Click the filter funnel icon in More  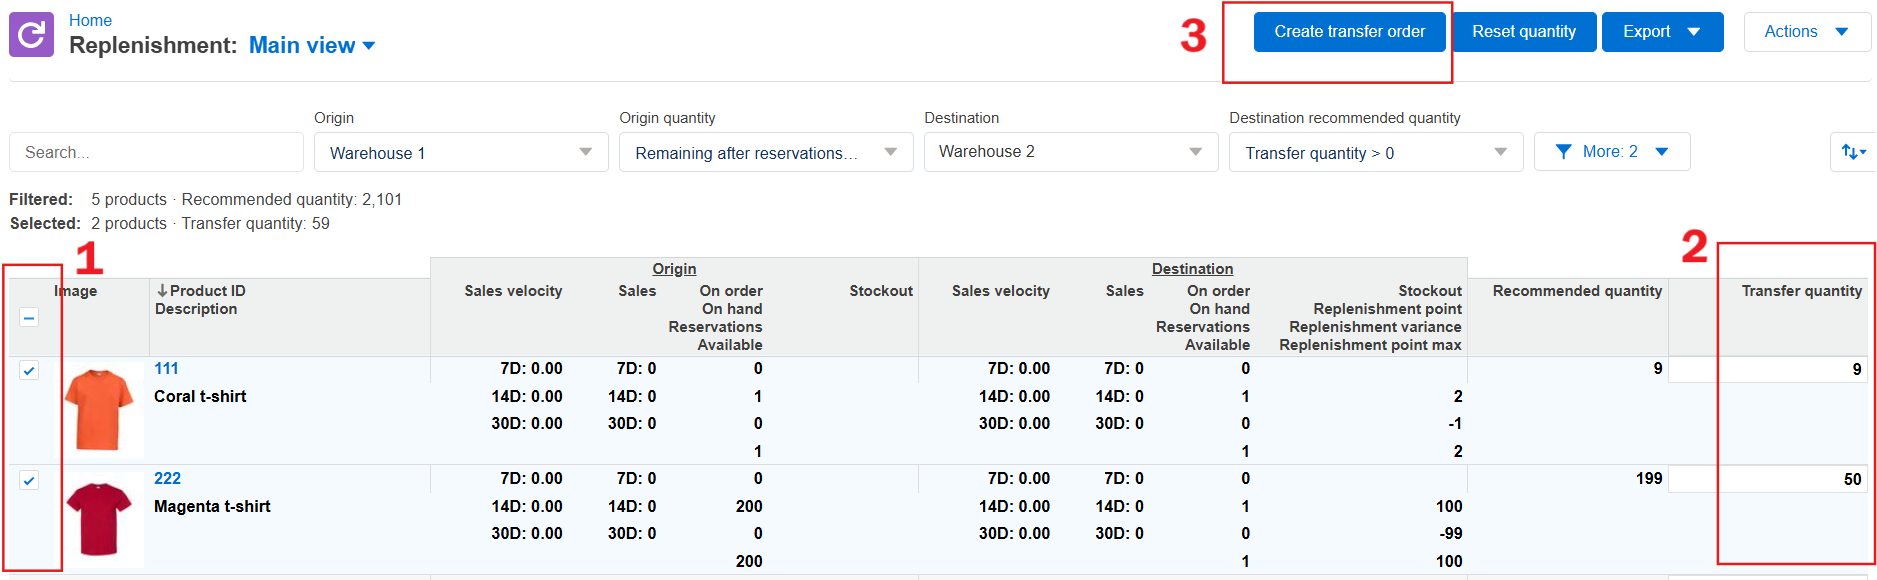click(1564, 152)
